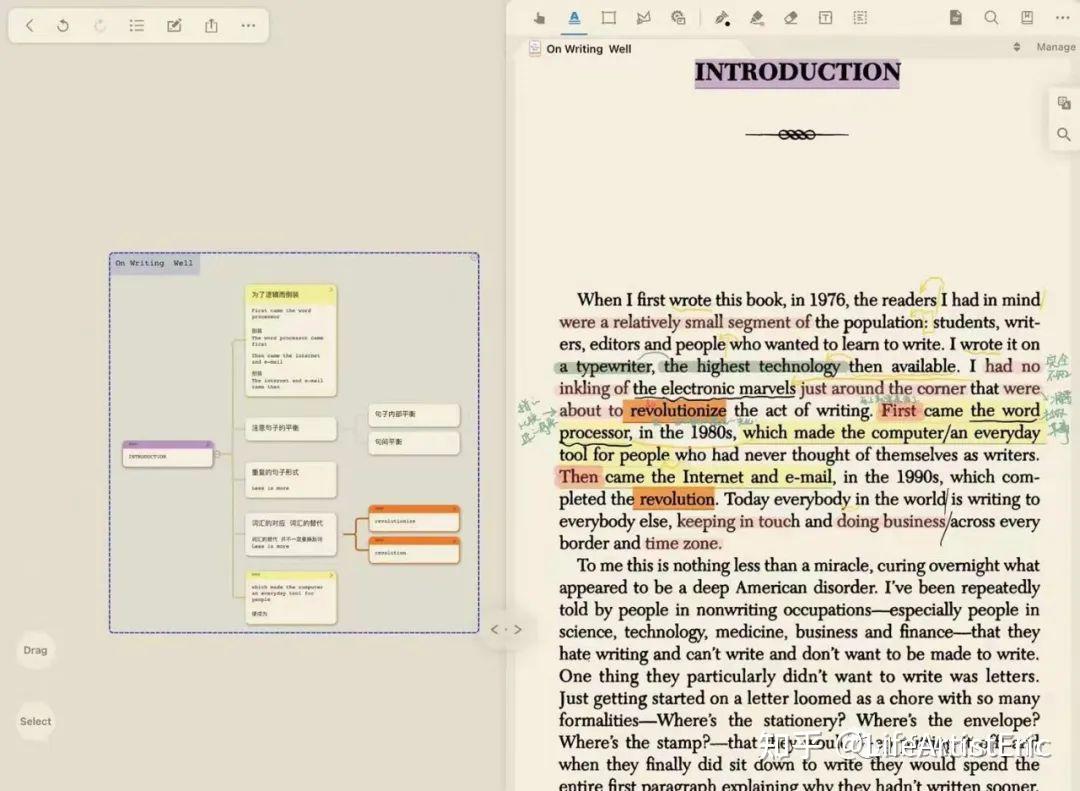Undo the last mindmap action
This screenshot has width=1080, height=791.
[x=63, y=25]
